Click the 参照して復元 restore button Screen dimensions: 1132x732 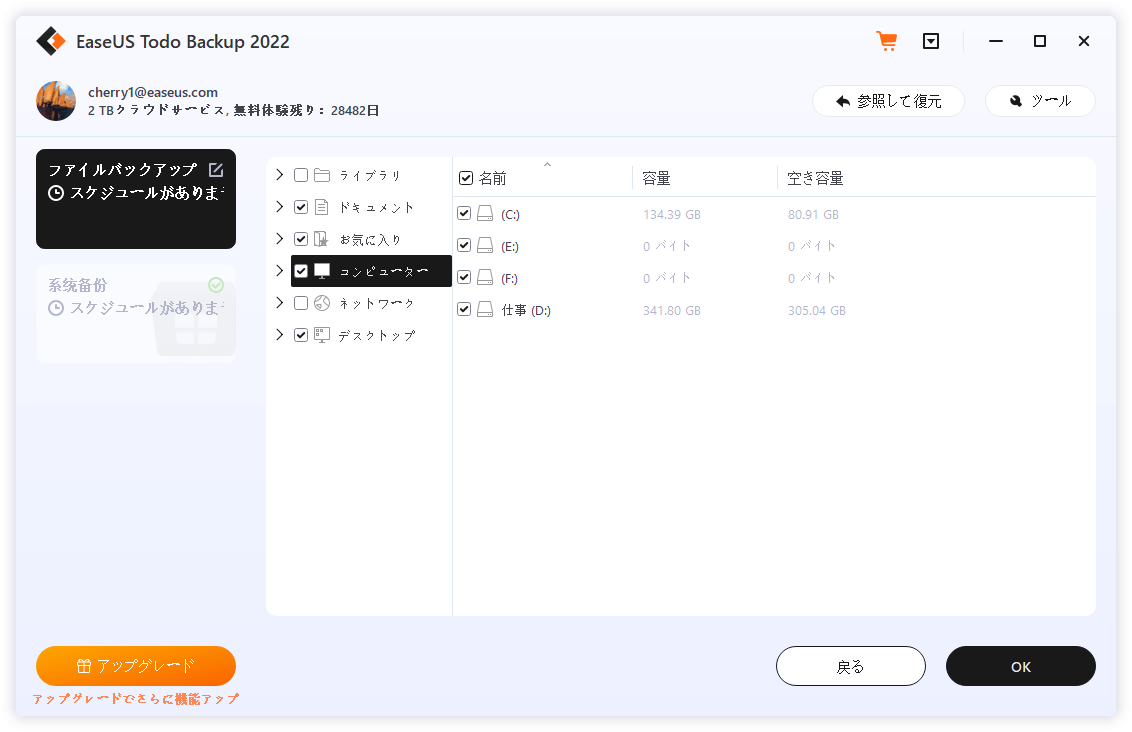[x=888, y=100]
